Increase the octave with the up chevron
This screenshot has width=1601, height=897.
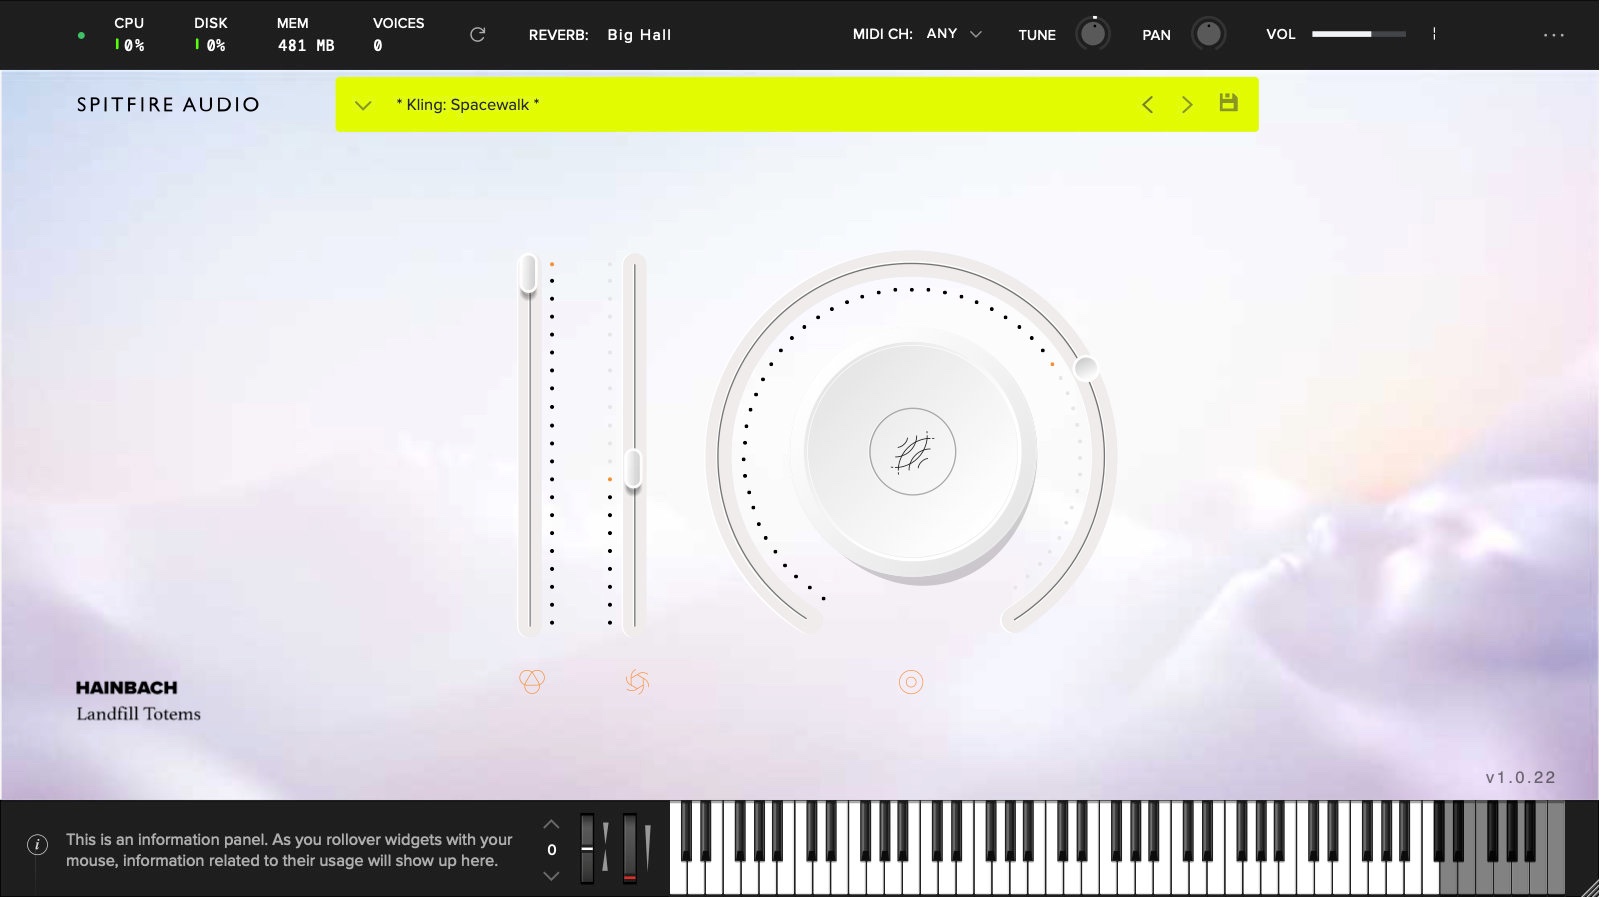551,825
